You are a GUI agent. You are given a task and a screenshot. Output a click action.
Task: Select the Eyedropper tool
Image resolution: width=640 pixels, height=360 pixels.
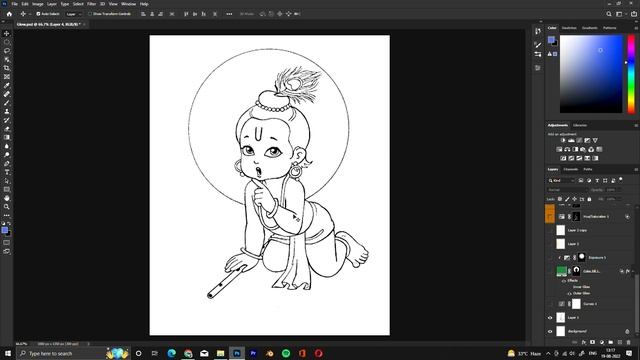7,85
